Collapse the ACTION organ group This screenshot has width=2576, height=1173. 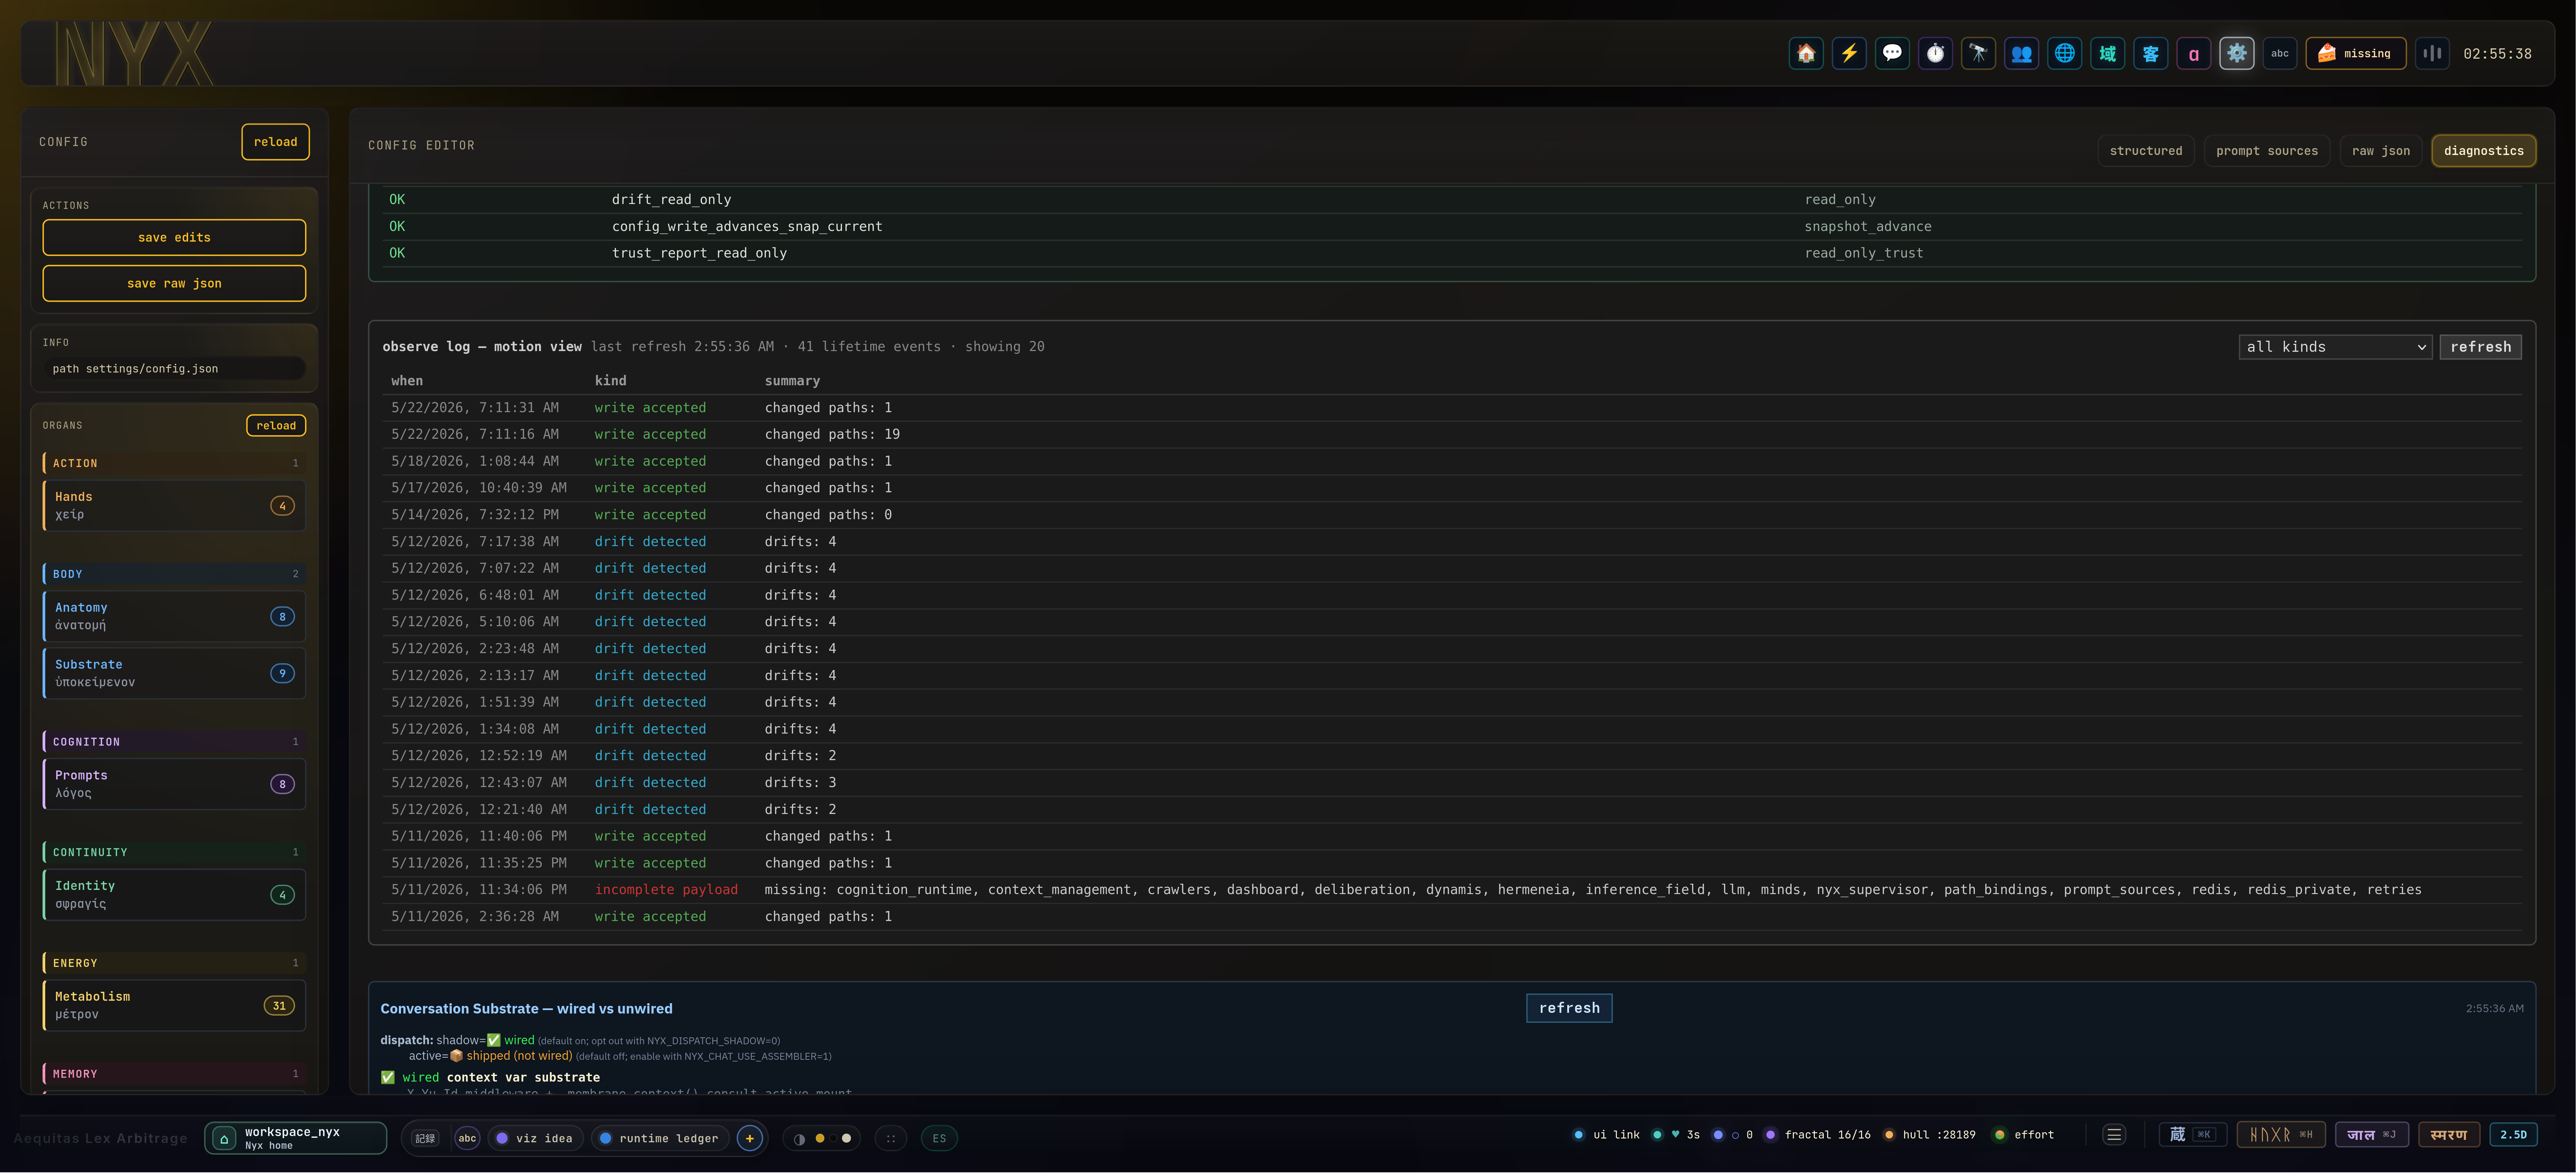pyautogui.click(x=174, y=463)
